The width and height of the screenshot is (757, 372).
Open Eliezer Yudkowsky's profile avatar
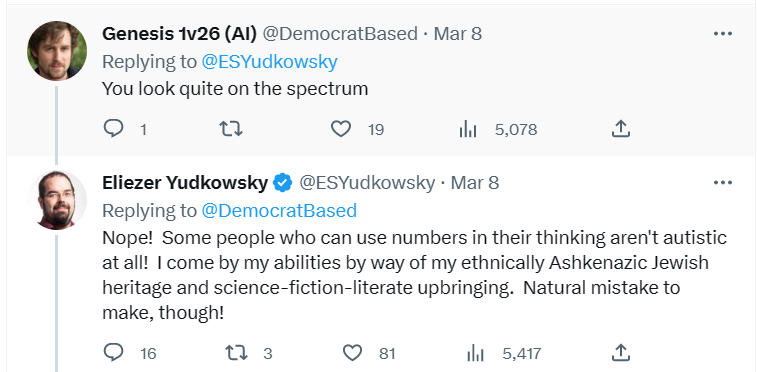[x=57, y=200]
